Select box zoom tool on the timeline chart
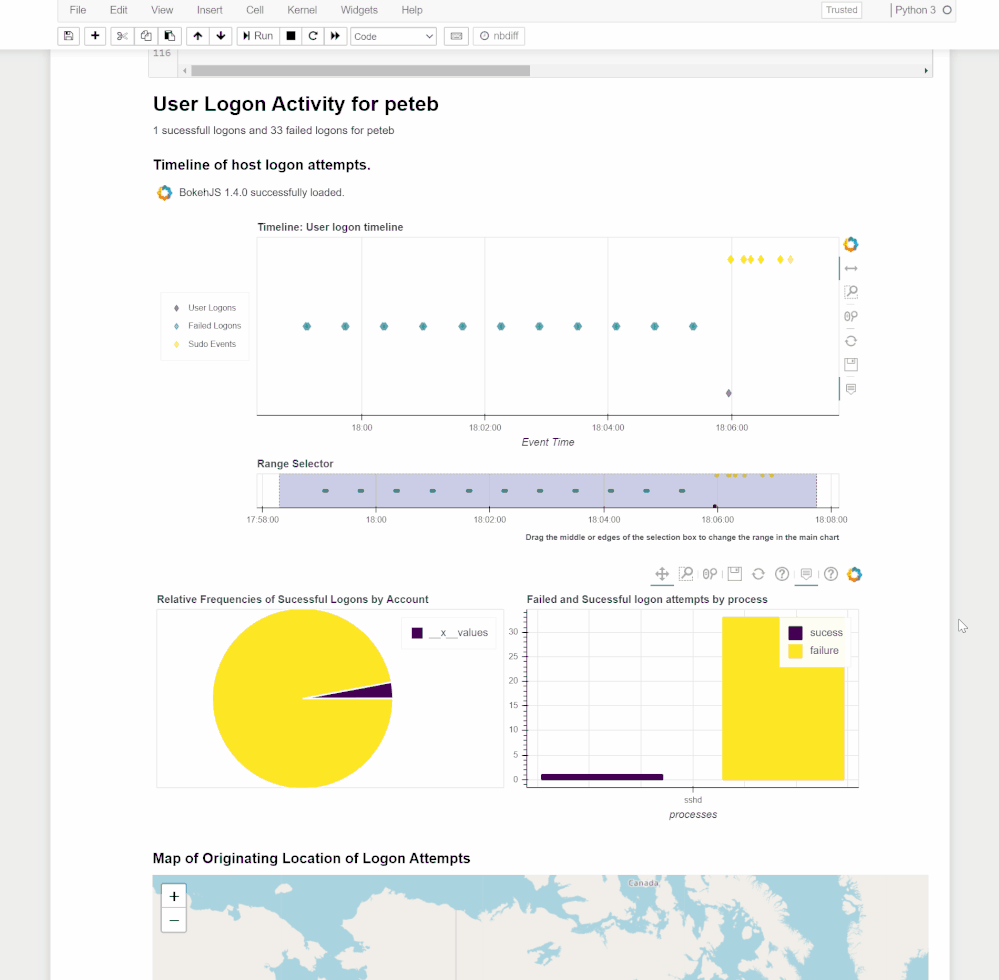The image size is (999, 980). point(851,292)
